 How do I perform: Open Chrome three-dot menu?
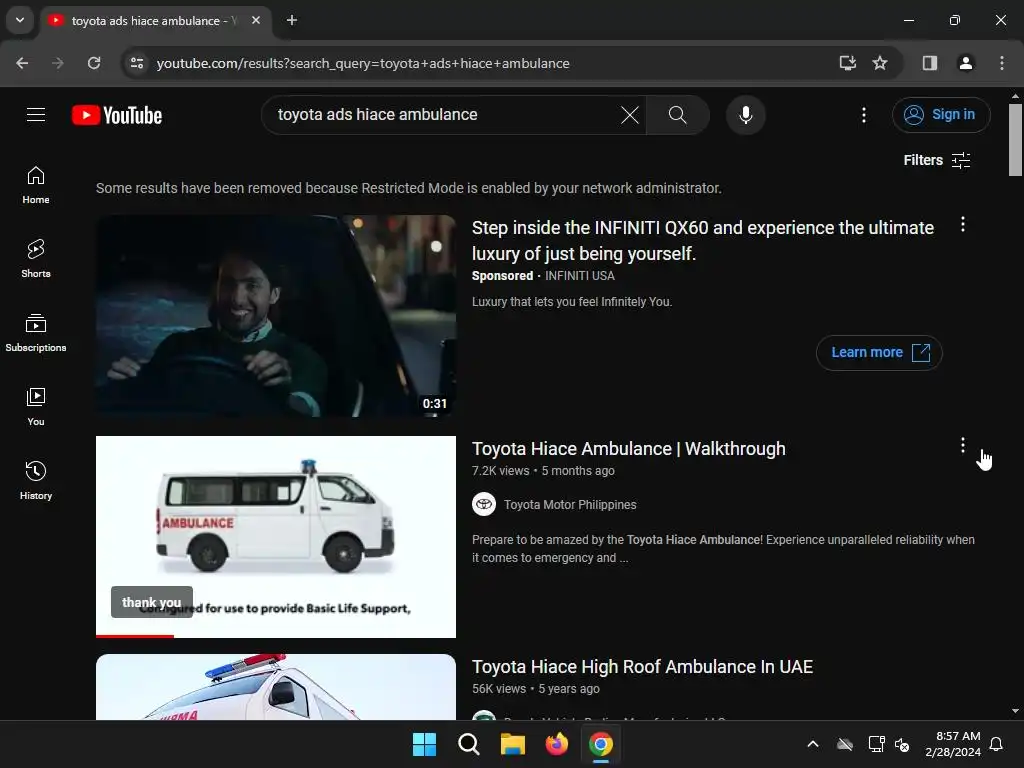pyautogui.click(x=1001, y=63)
